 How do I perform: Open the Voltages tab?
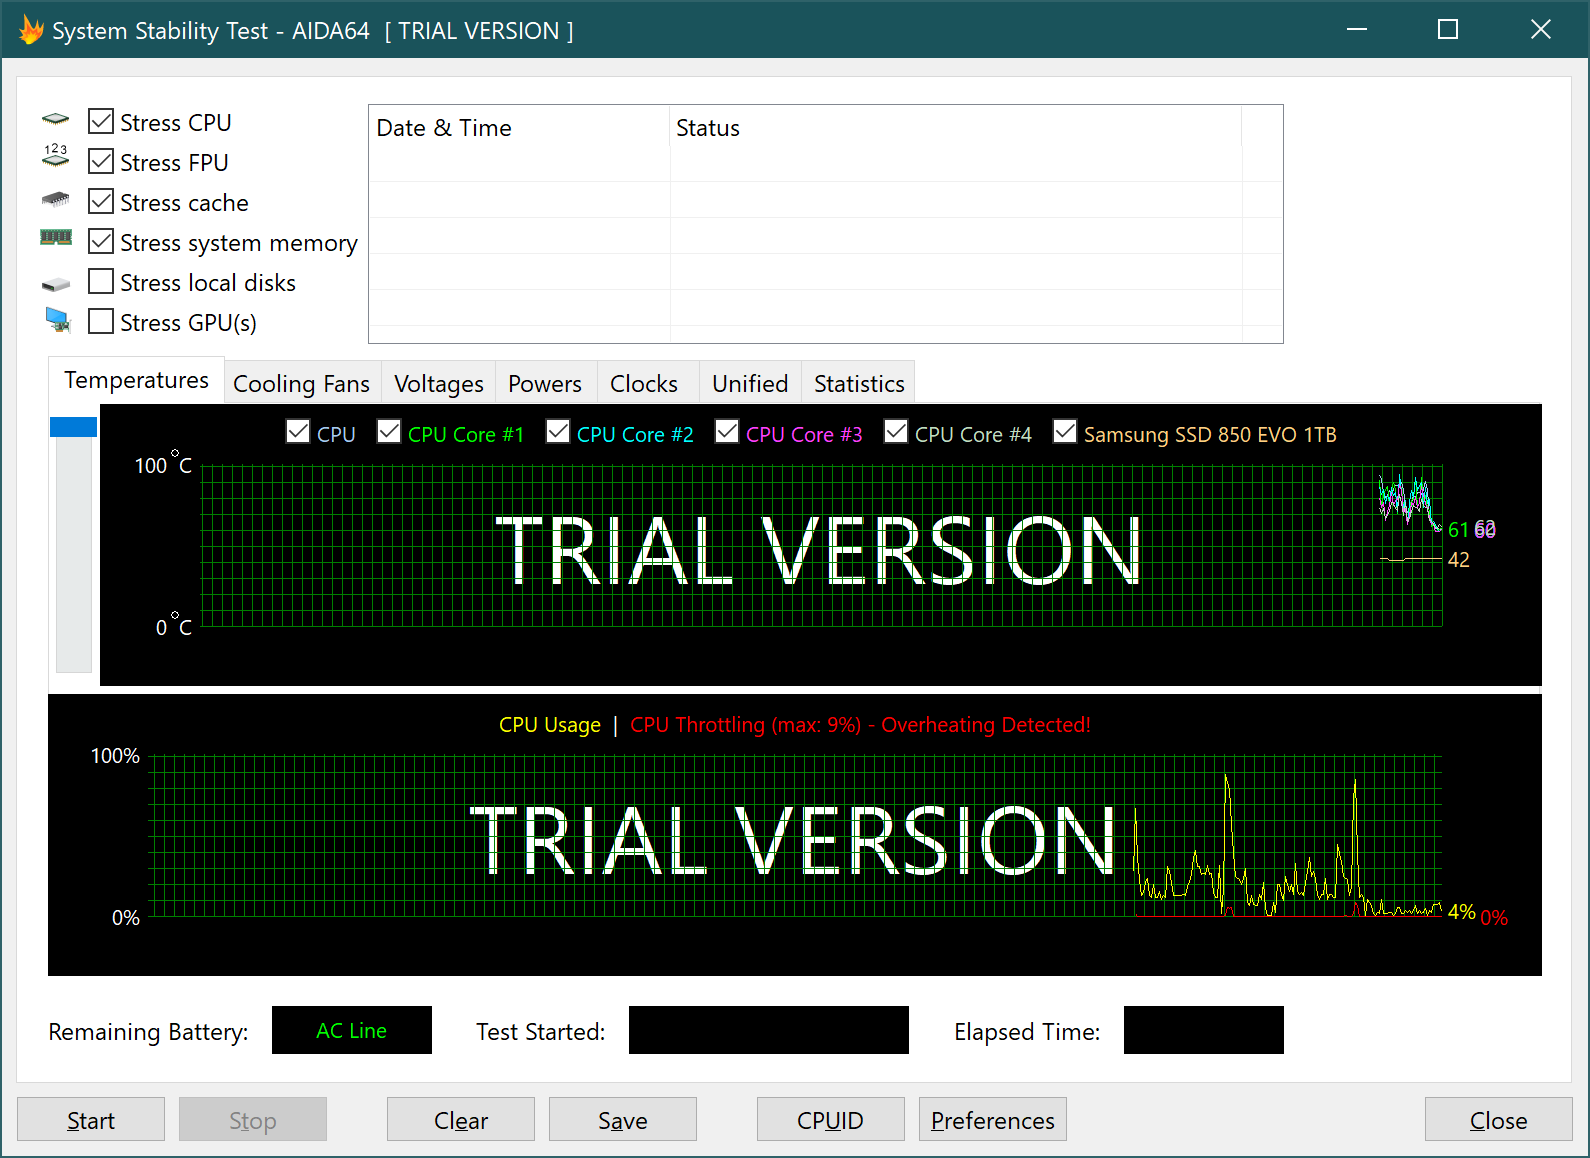[x=438, y=384]
